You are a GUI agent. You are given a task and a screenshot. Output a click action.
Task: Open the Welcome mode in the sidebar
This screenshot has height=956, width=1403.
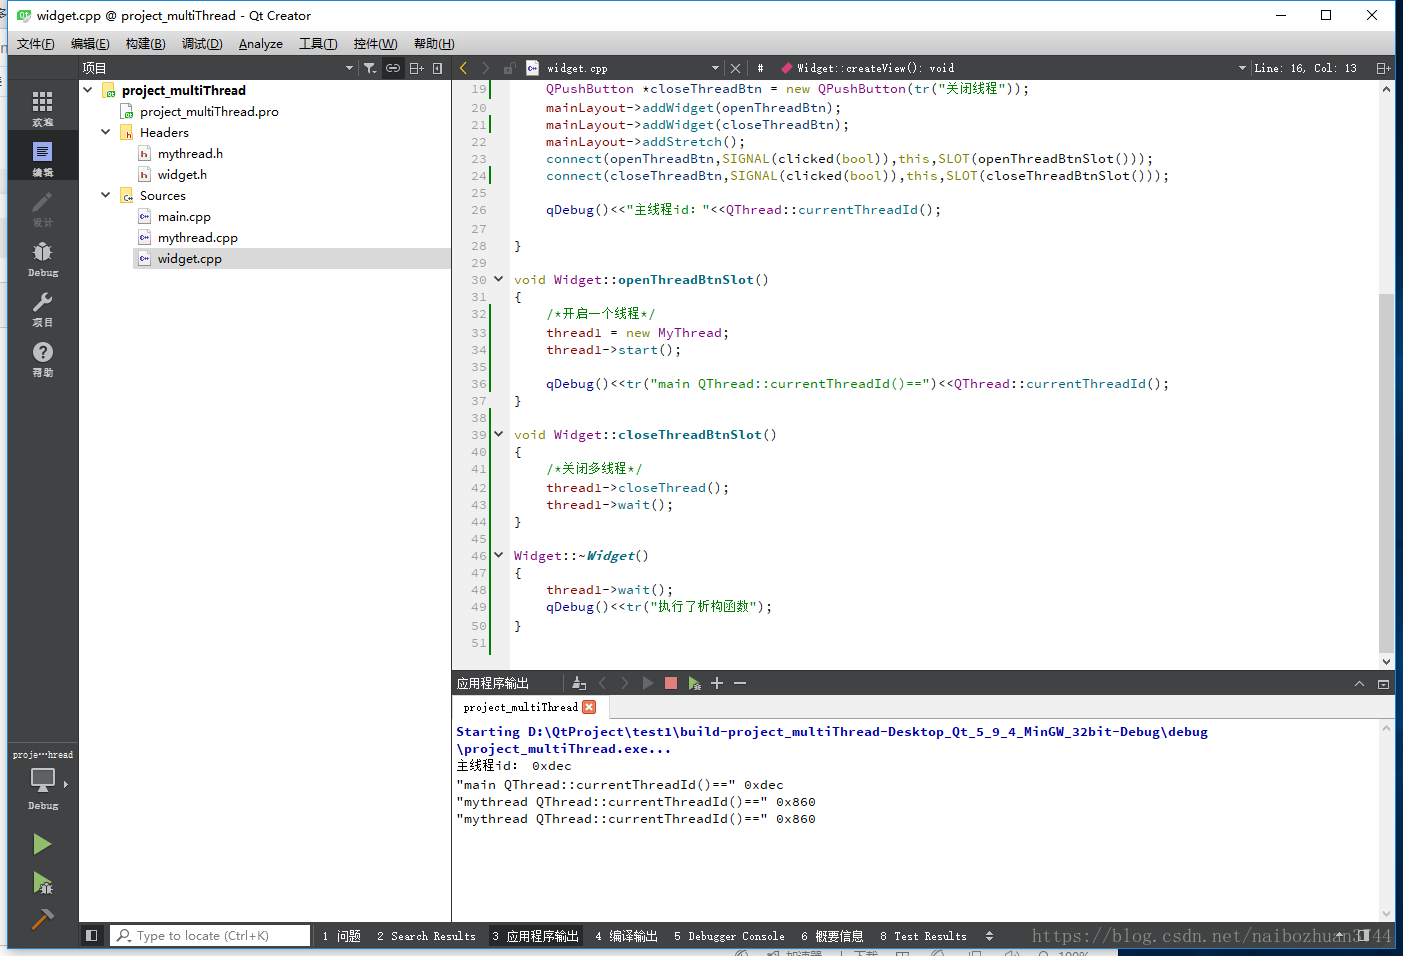click(x=42, y=107)
